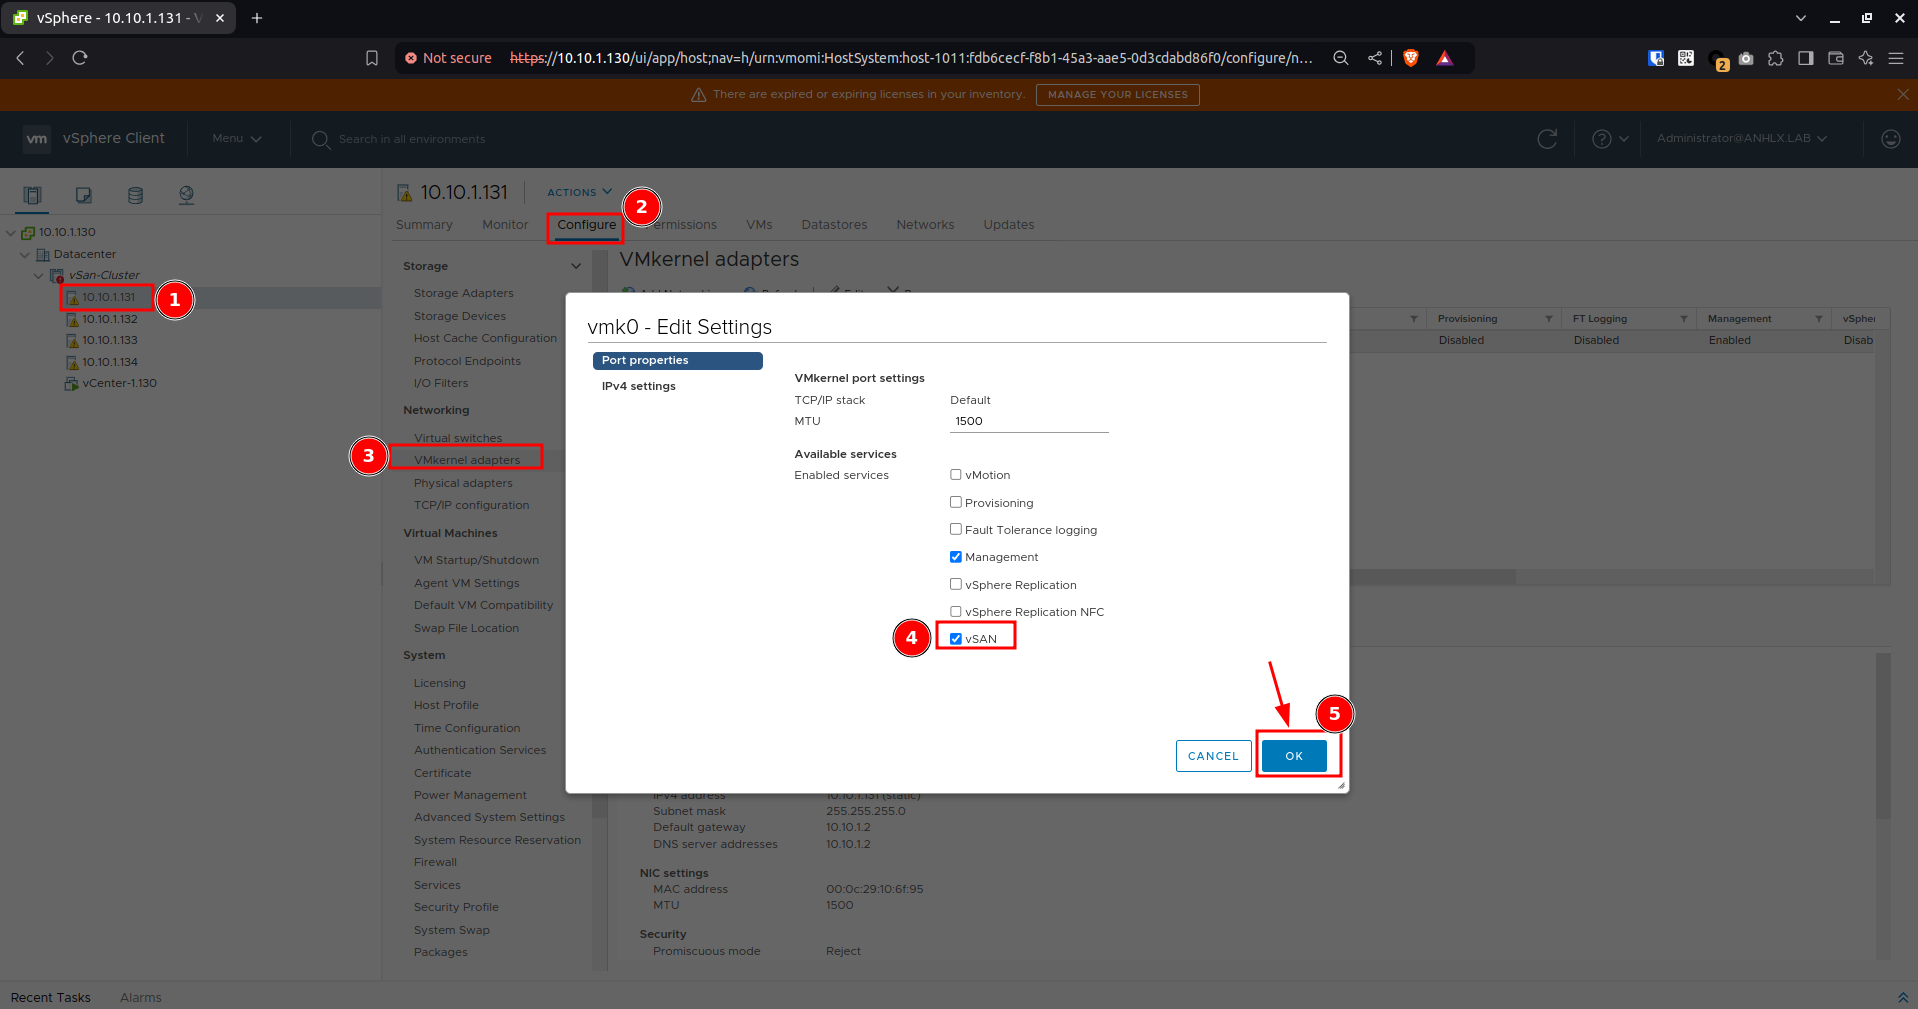The height and width of the screenshot is (1009, 1918).
Task: Open the Storage inventory view icon
Action: point(135,195)
